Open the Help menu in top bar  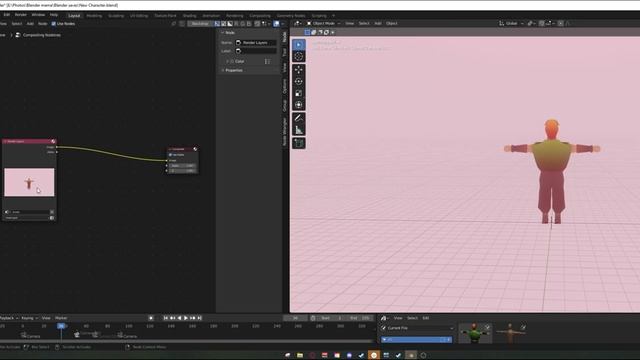coord(54,15)
